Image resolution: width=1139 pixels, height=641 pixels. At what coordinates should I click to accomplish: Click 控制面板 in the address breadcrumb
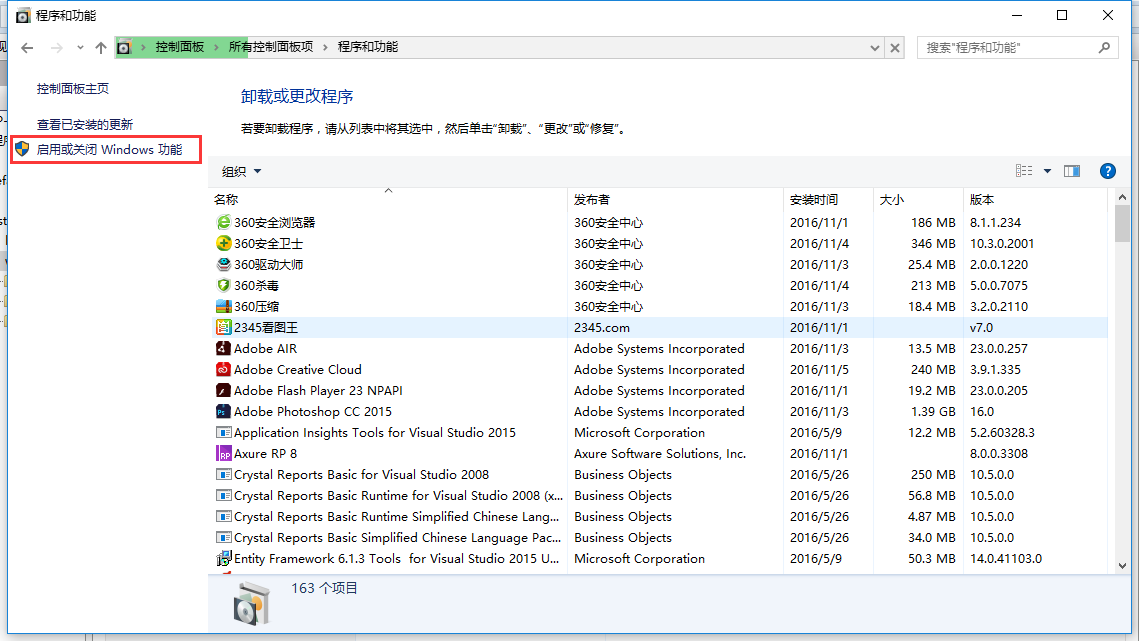tap(179, 47)
